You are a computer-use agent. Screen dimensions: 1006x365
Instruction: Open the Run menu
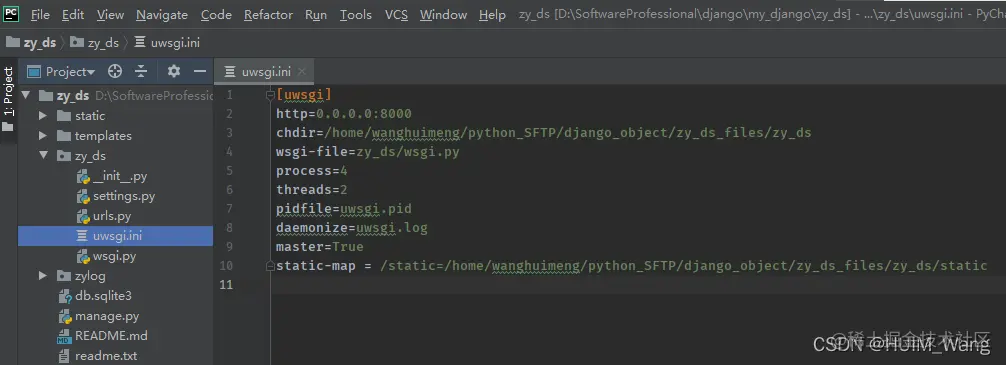(x=316, y=15)
